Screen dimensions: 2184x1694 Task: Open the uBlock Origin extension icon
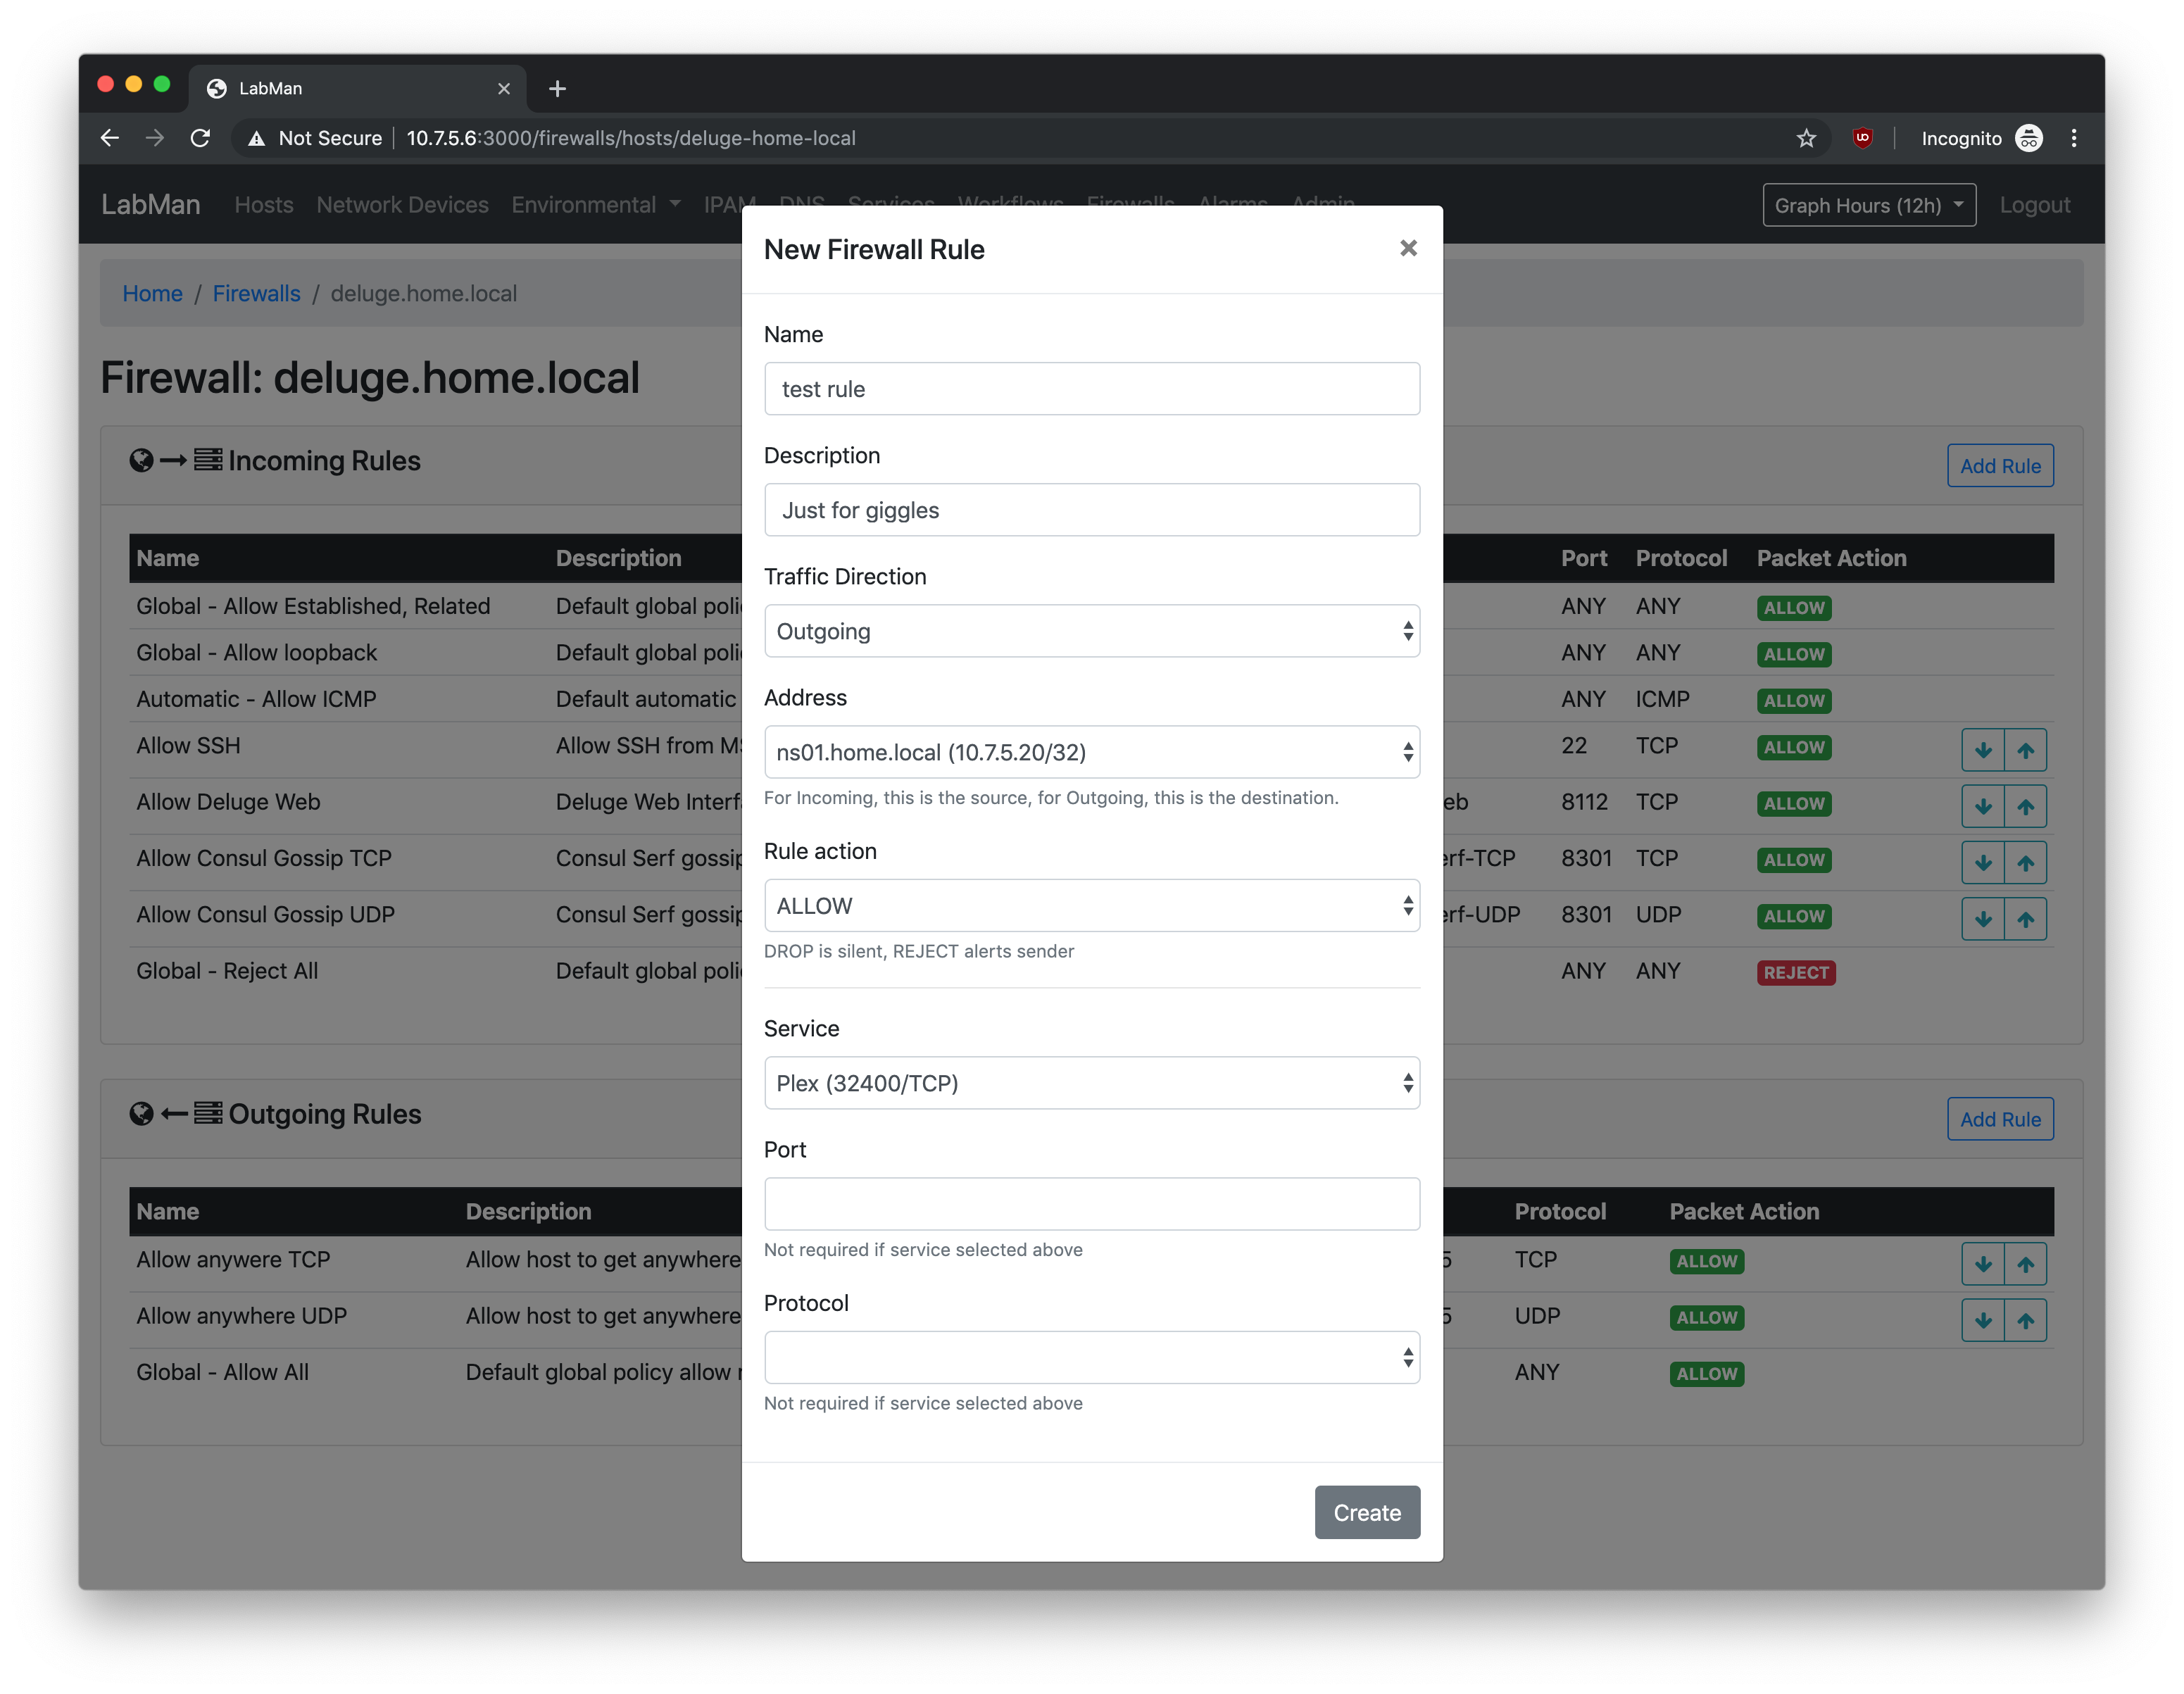(1862, 138)
